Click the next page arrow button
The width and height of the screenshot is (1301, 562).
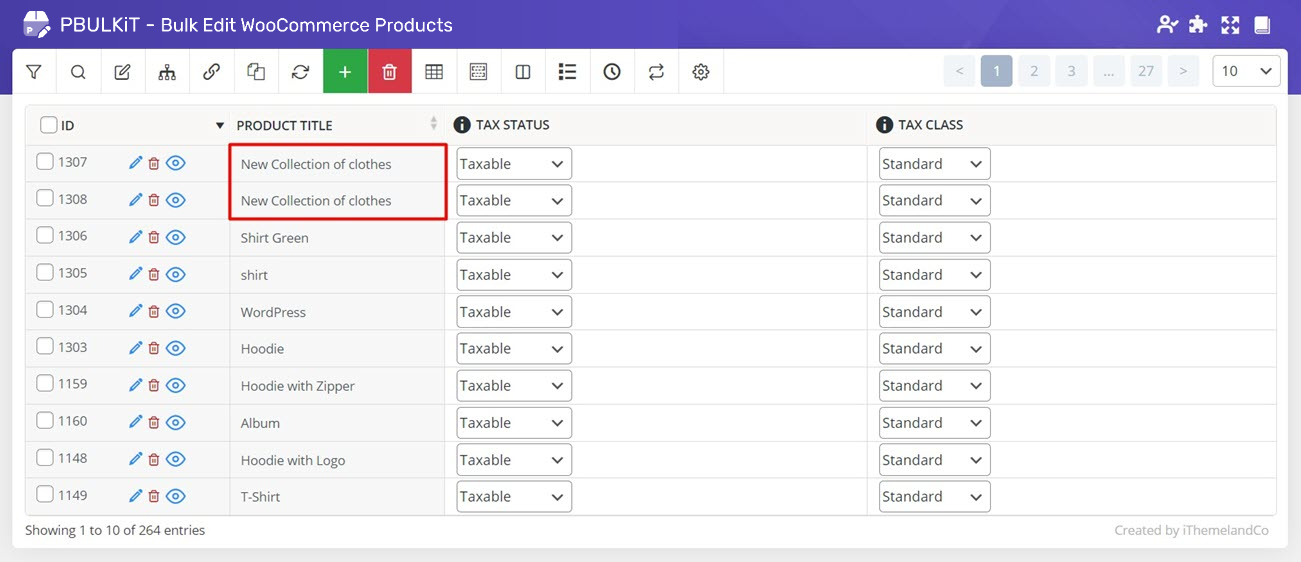pos(1183,71)
